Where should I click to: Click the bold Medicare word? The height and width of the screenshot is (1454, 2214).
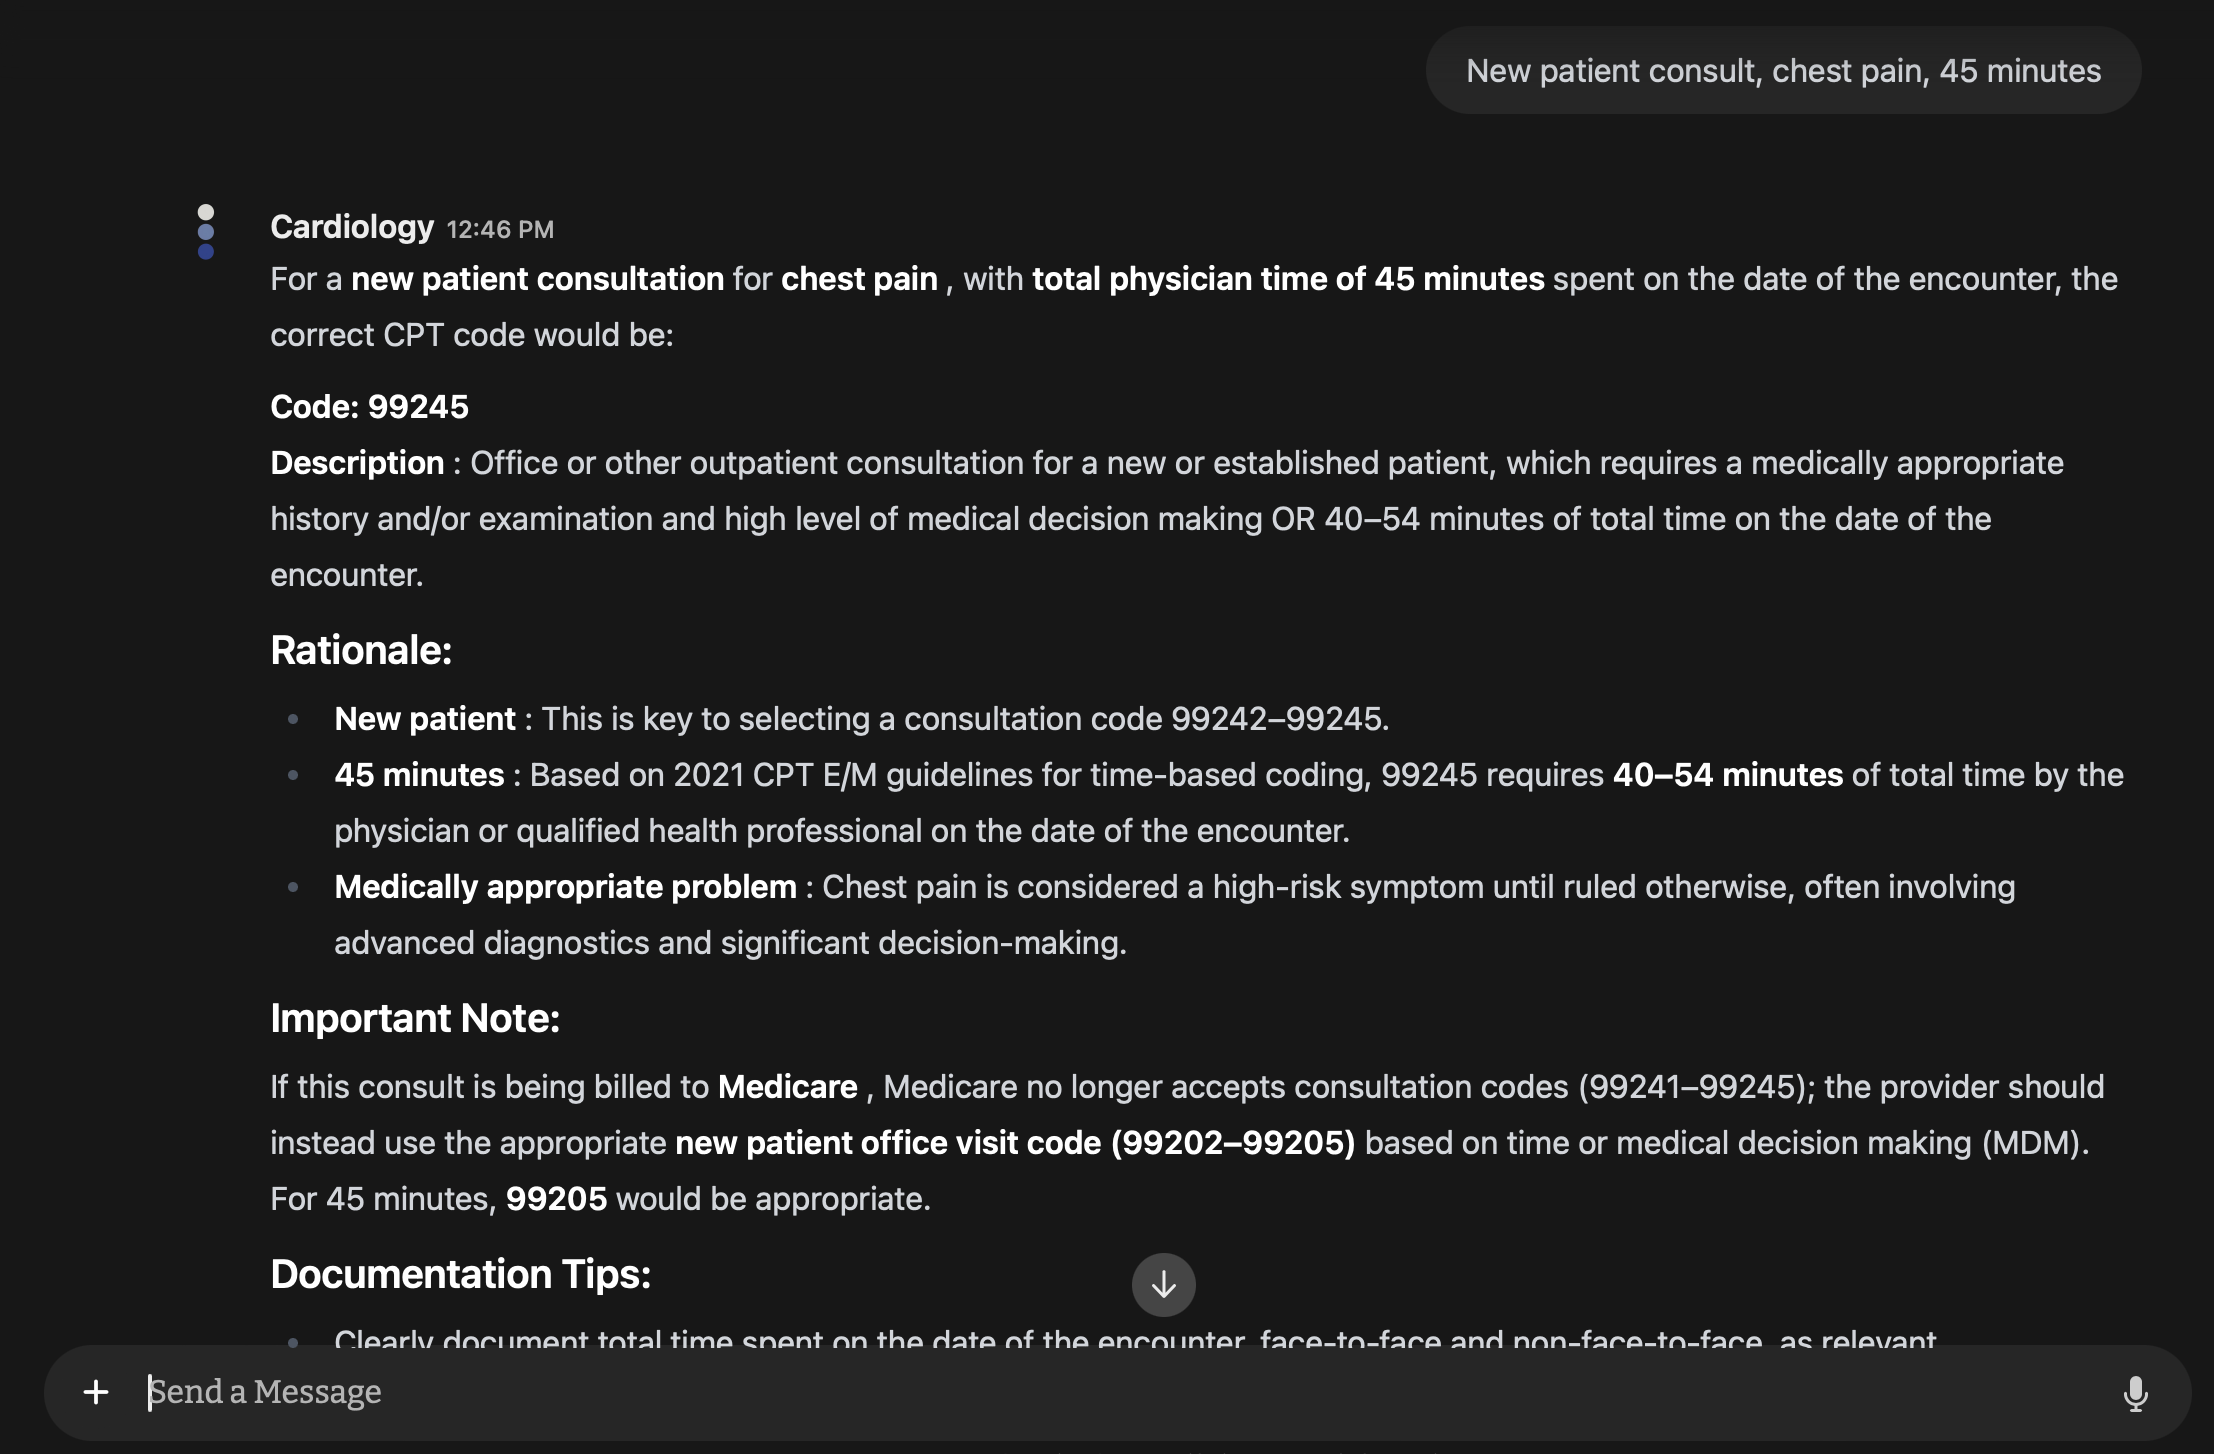pyautogui.click(x=787, y=1087)
